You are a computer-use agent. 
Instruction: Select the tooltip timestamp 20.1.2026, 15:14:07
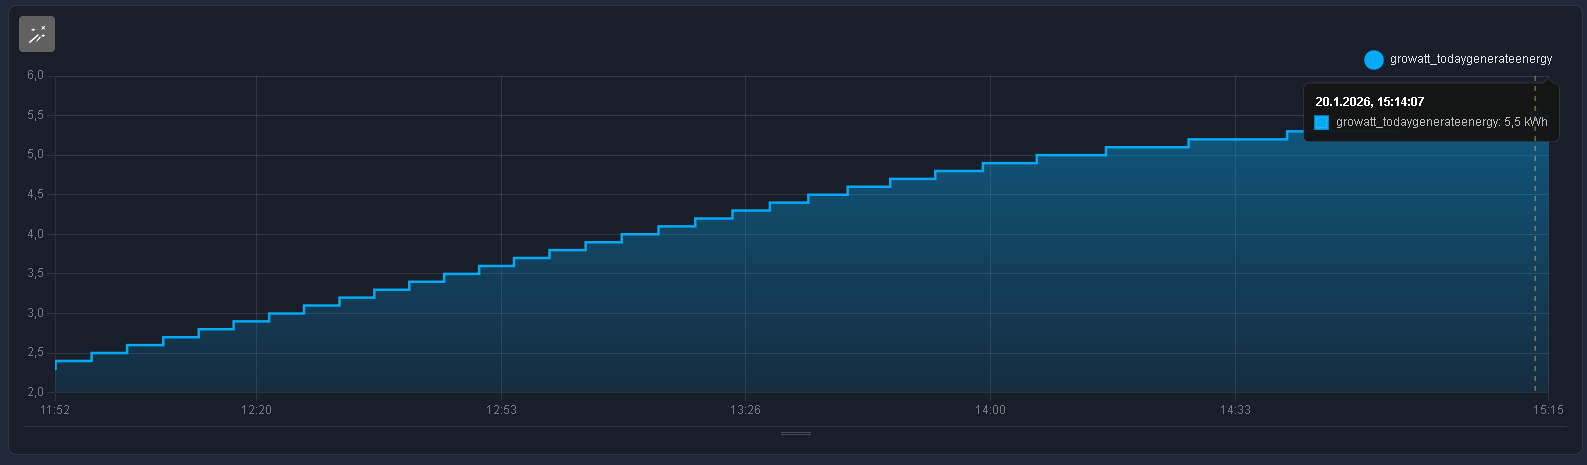(1369, 102)
